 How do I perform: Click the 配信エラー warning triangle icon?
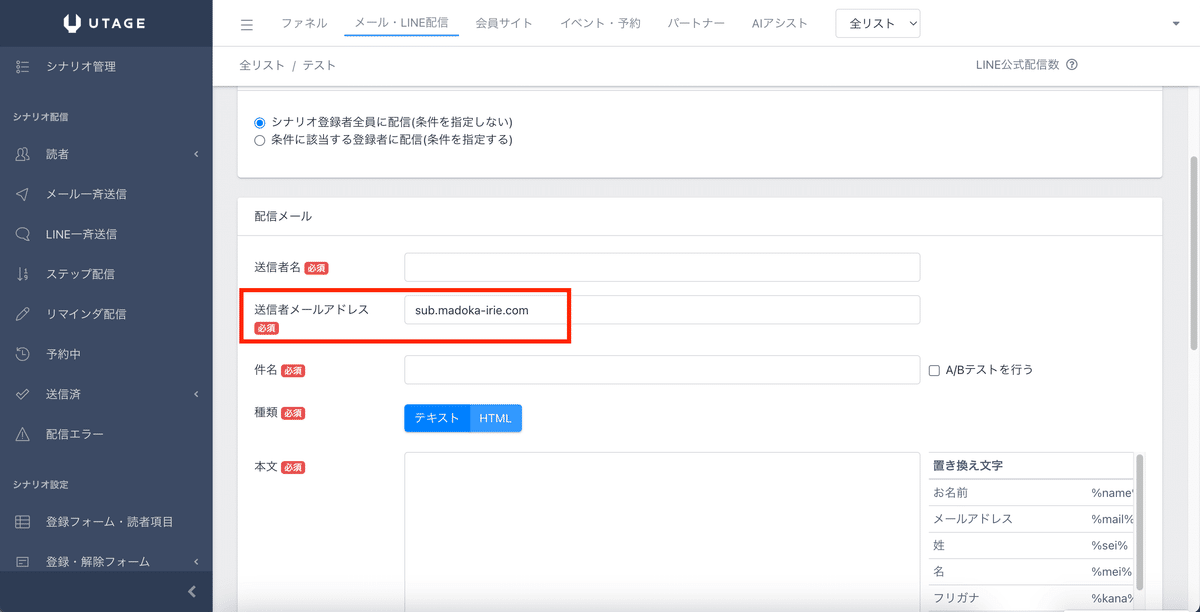(23, 434)
